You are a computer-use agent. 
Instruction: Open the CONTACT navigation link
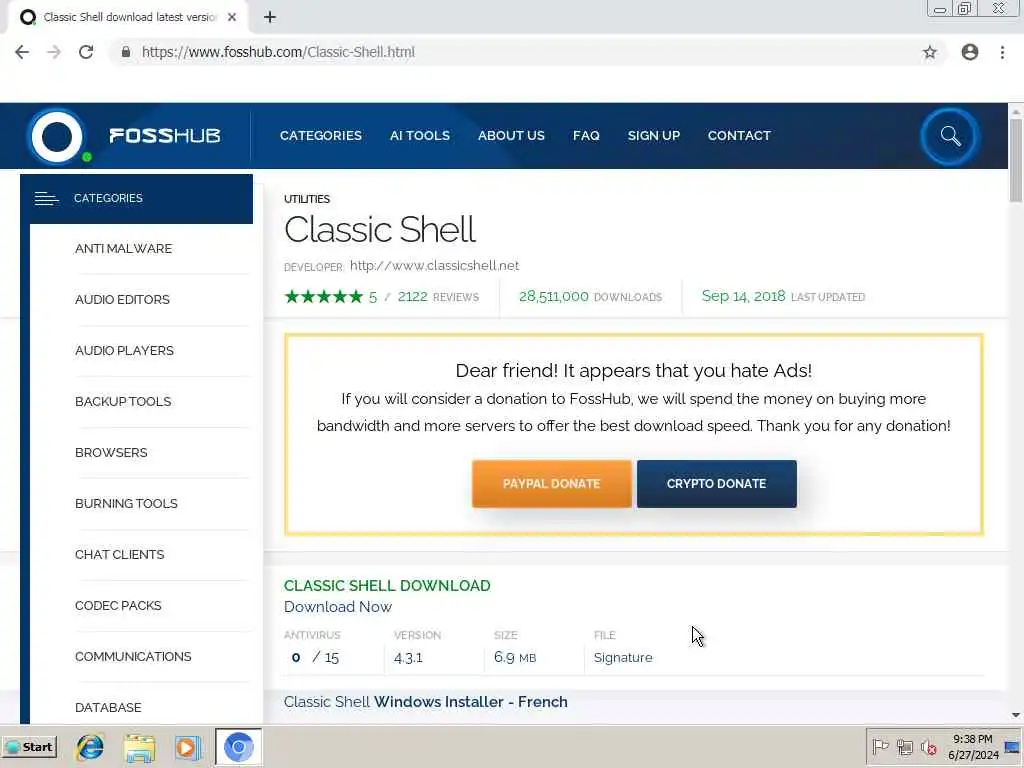[x=739, y=136]
